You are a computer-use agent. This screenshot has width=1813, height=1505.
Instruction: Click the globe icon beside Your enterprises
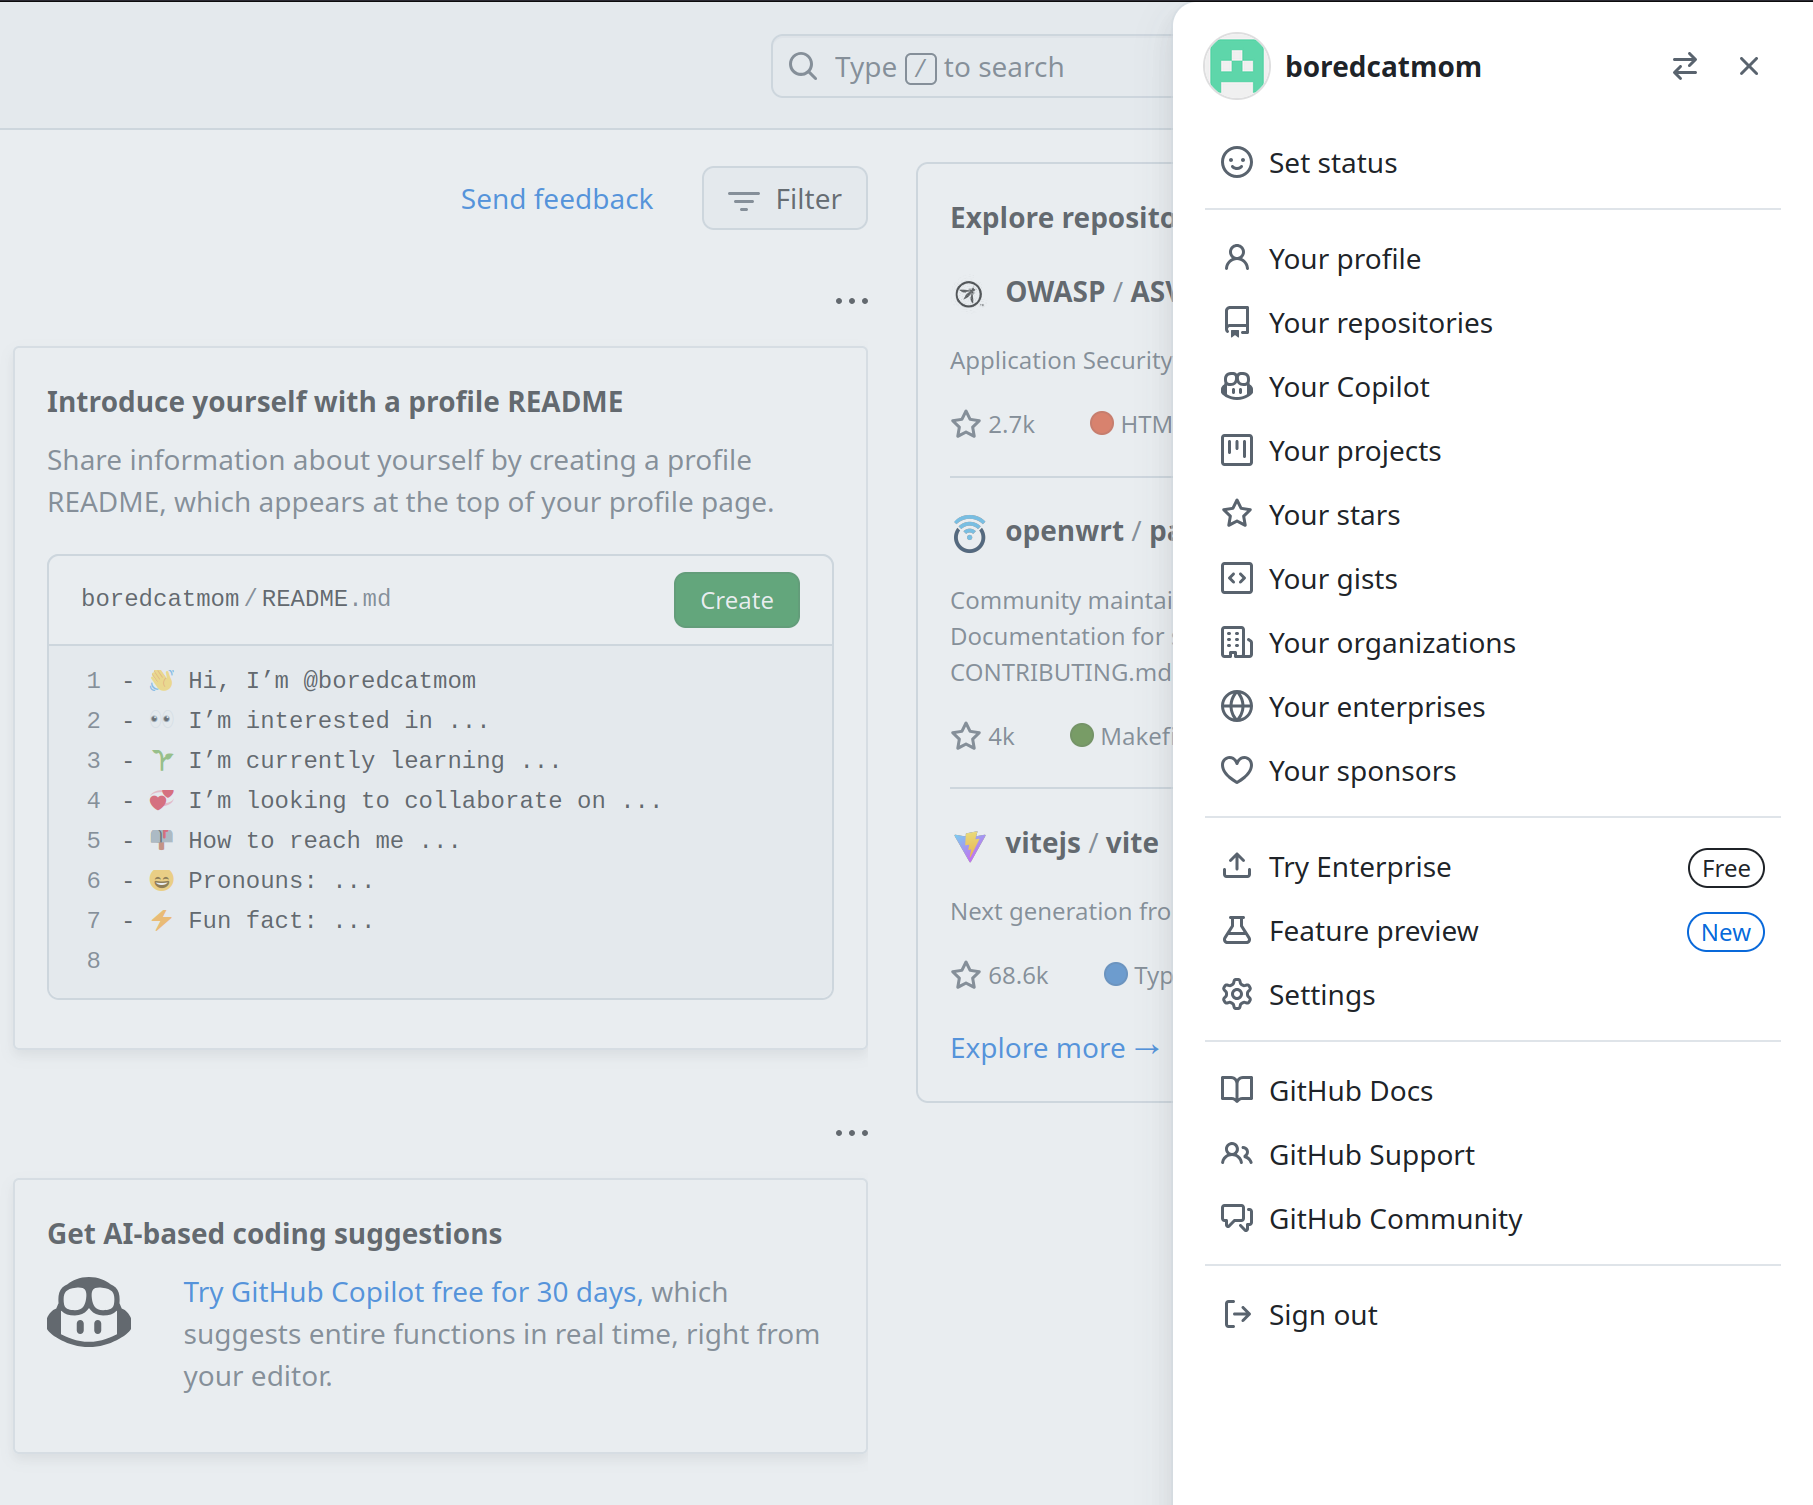[x=1237, y=706]
